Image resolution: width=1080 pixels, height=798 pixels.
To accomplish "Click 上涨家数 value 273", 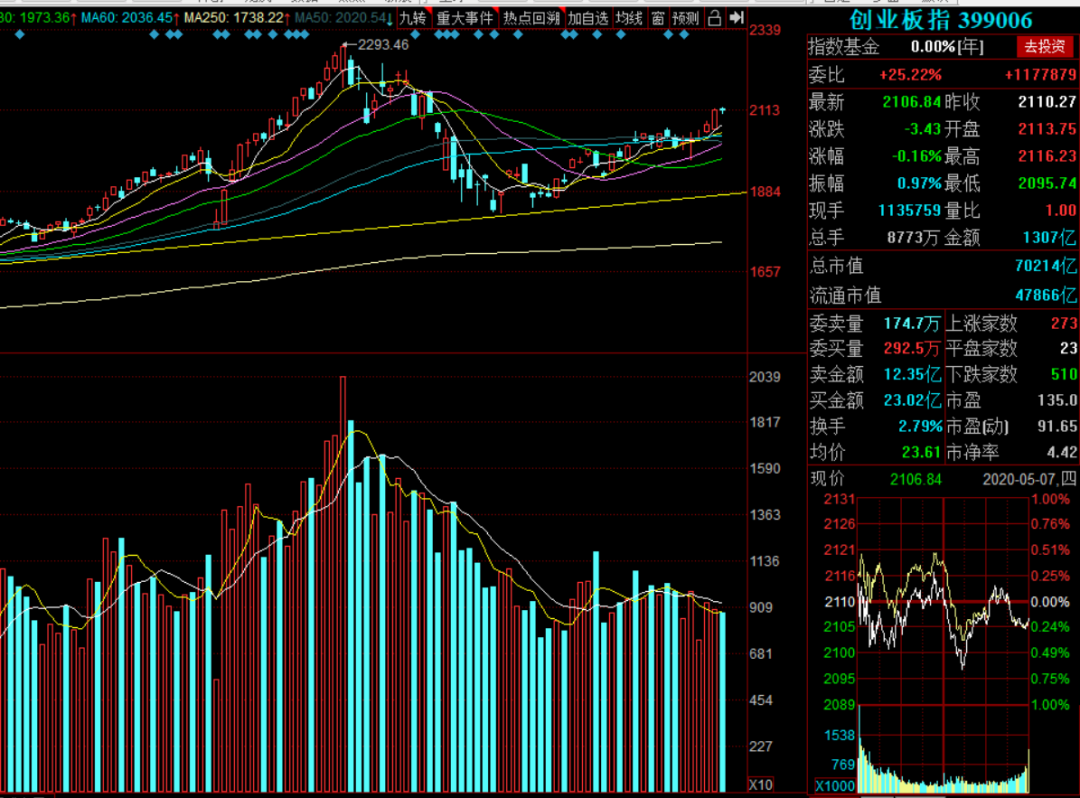I will [x=1063, y=323].
